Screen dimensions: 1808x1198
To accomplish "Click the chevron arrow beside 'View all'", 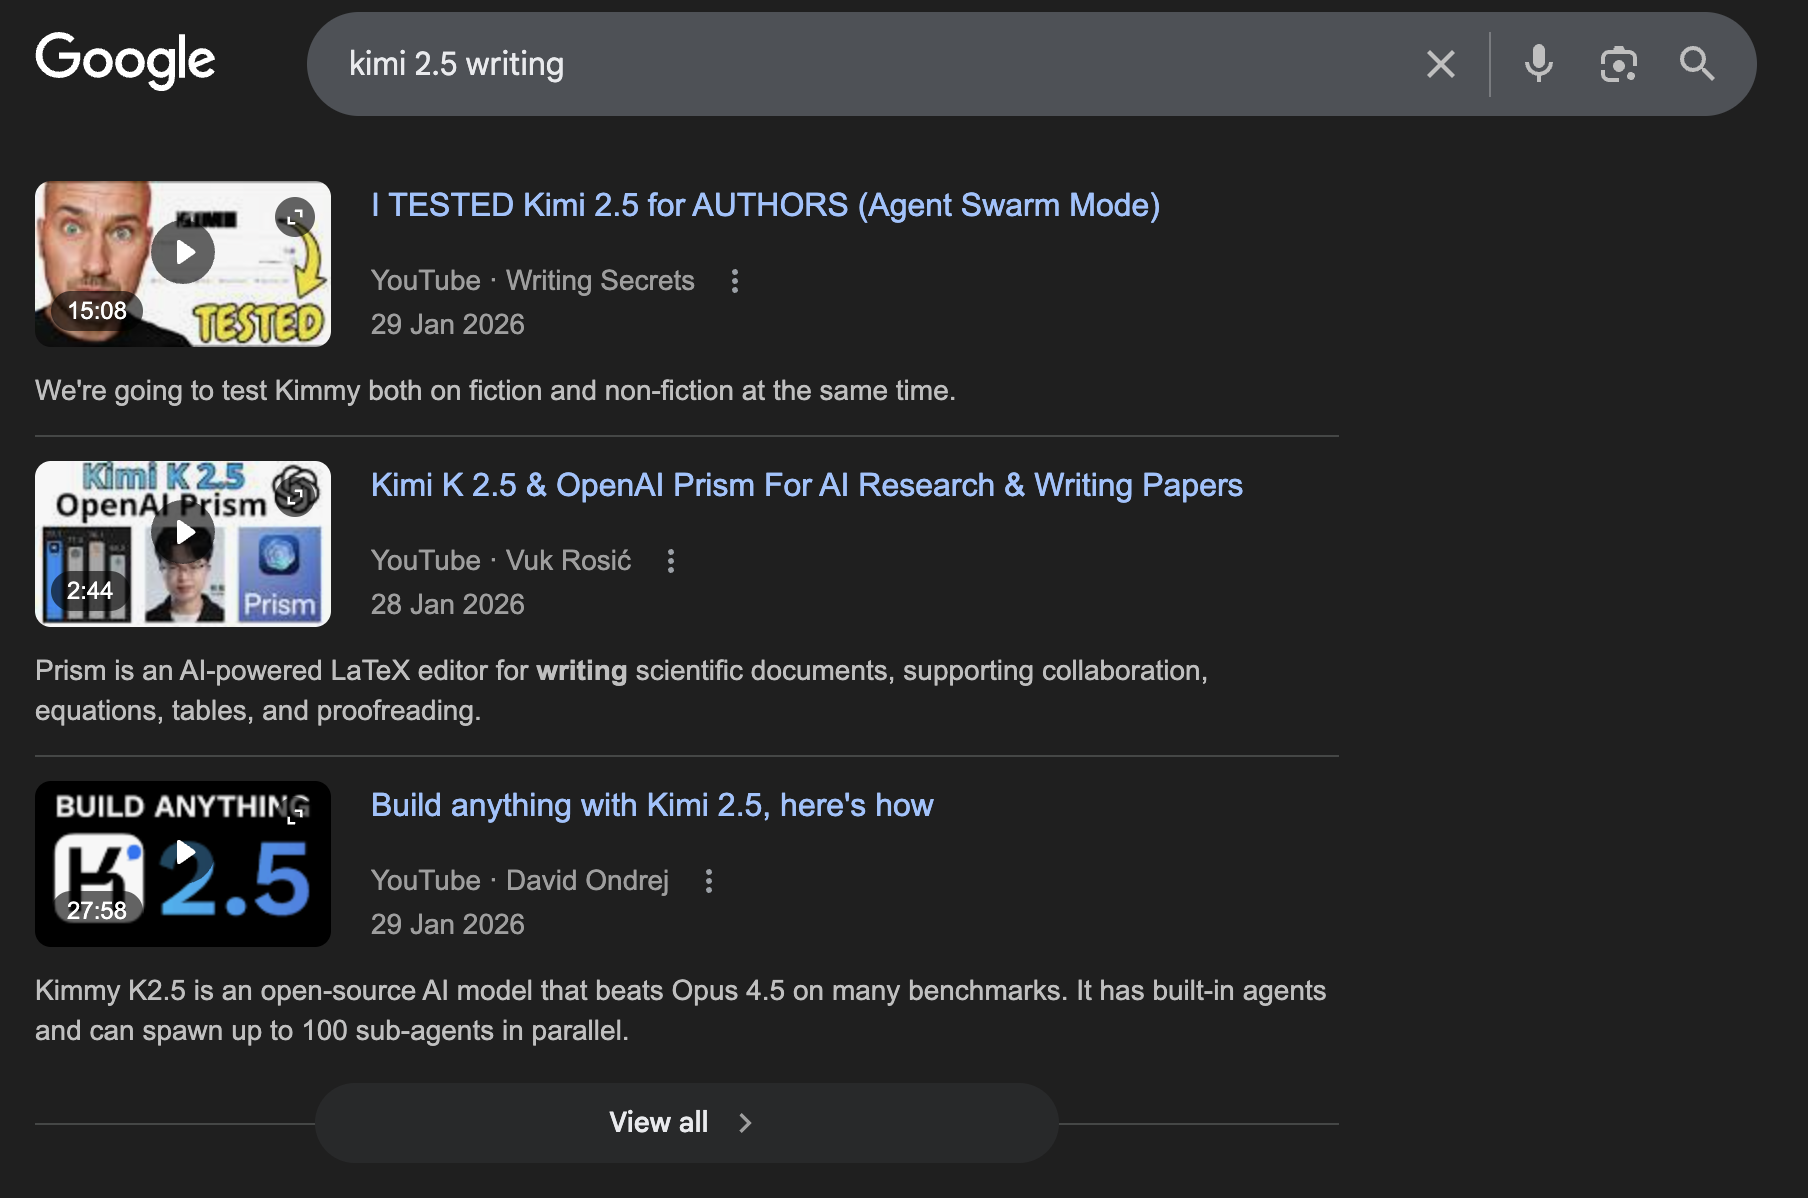I will tap(745, 1123).
